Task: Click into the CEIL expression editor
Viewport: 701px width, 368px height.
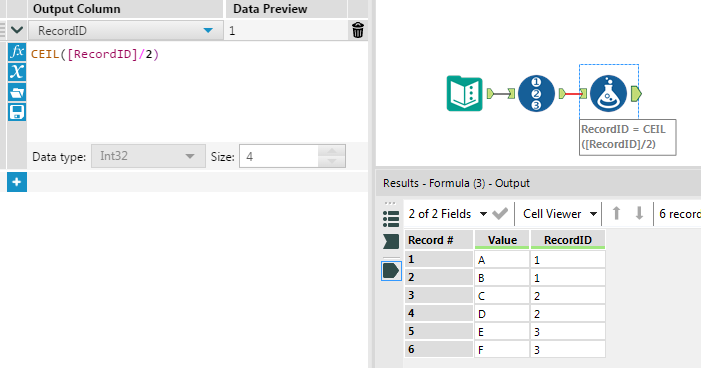Action: [x=197, y=92]
